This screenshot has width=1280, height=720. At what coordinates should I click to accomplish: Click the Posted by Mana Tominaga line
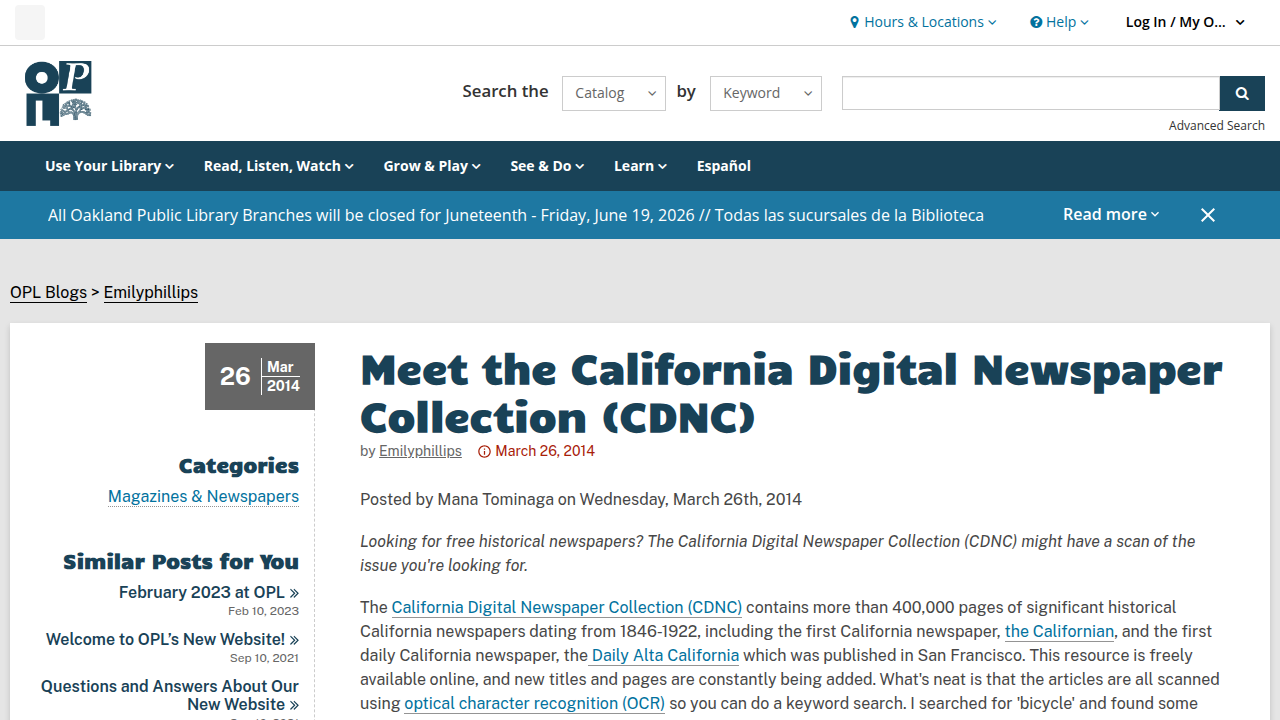(x=581, y=499)
